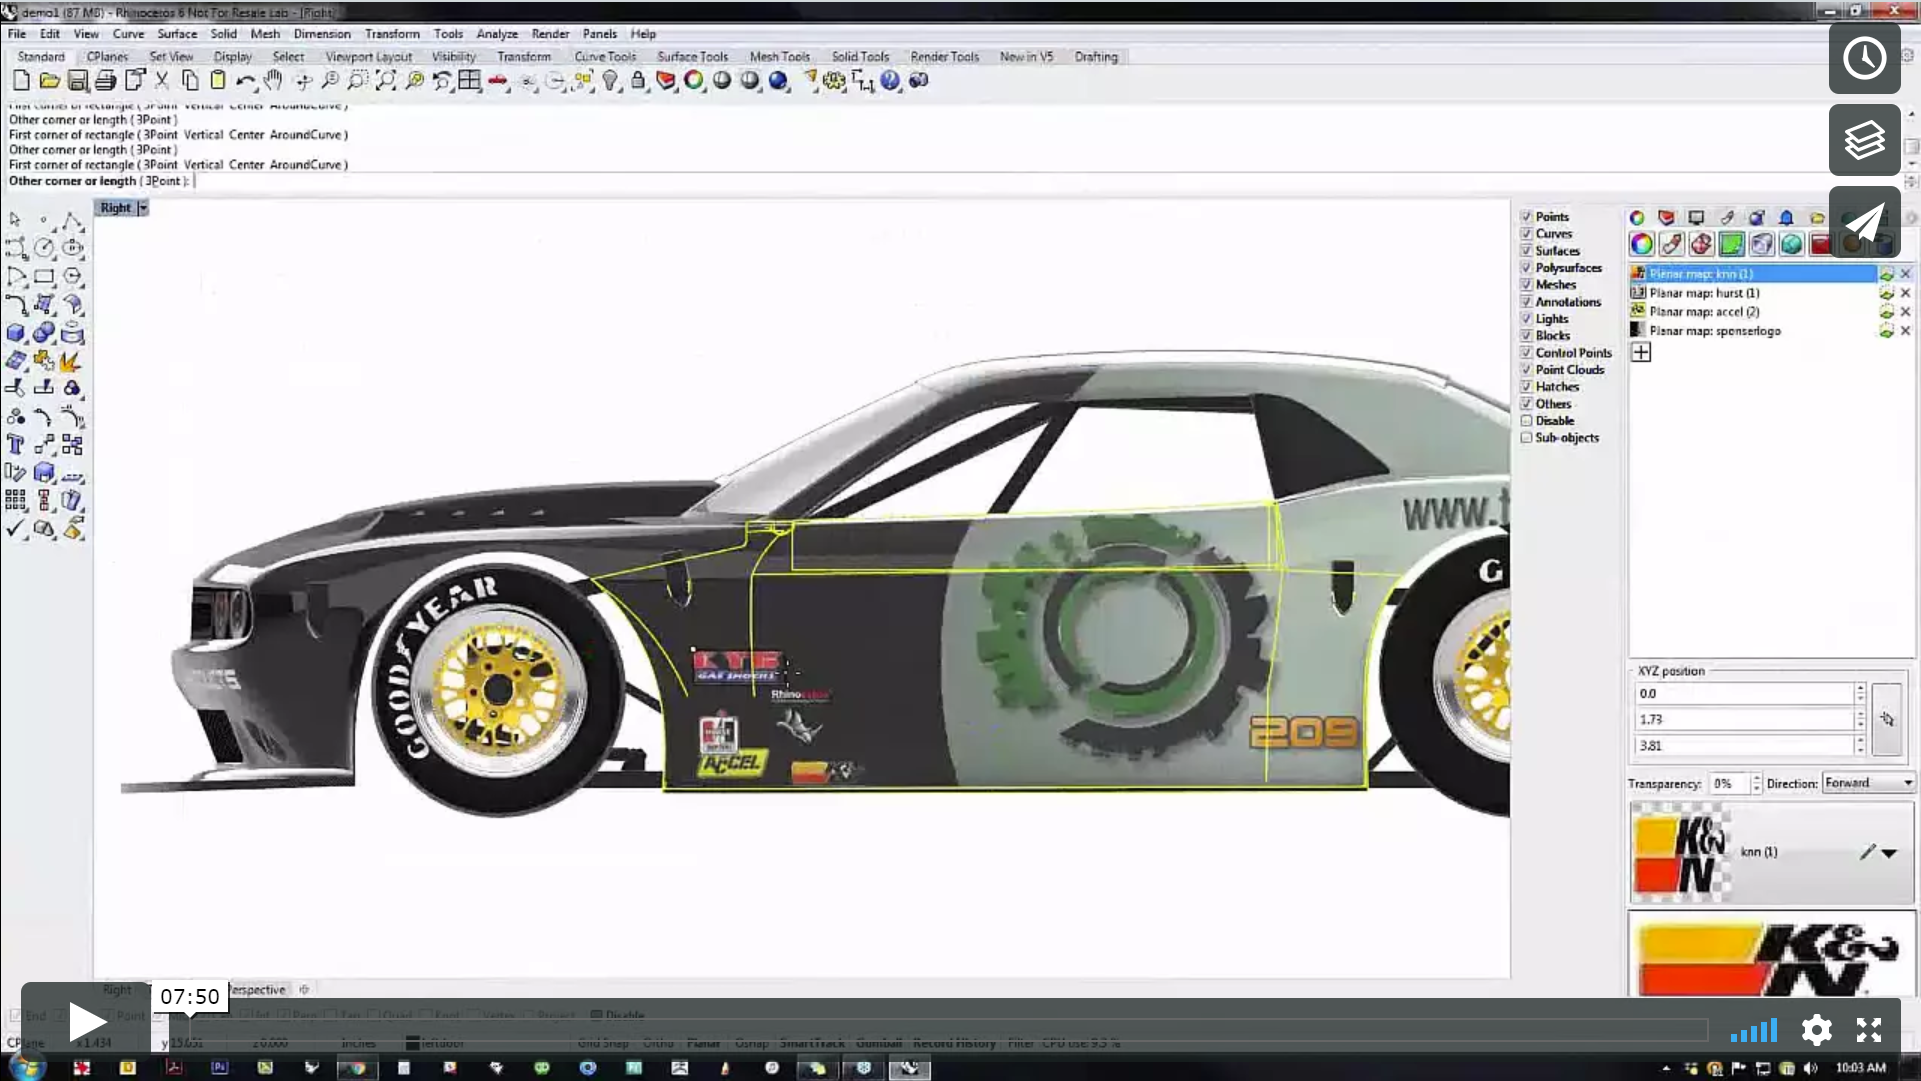Image resolution: width=1921 pixels, height=1081 pixels.
Task: Click the Transparency spinner arrows
Action: pyautogui.click(x=1757, y=783)
